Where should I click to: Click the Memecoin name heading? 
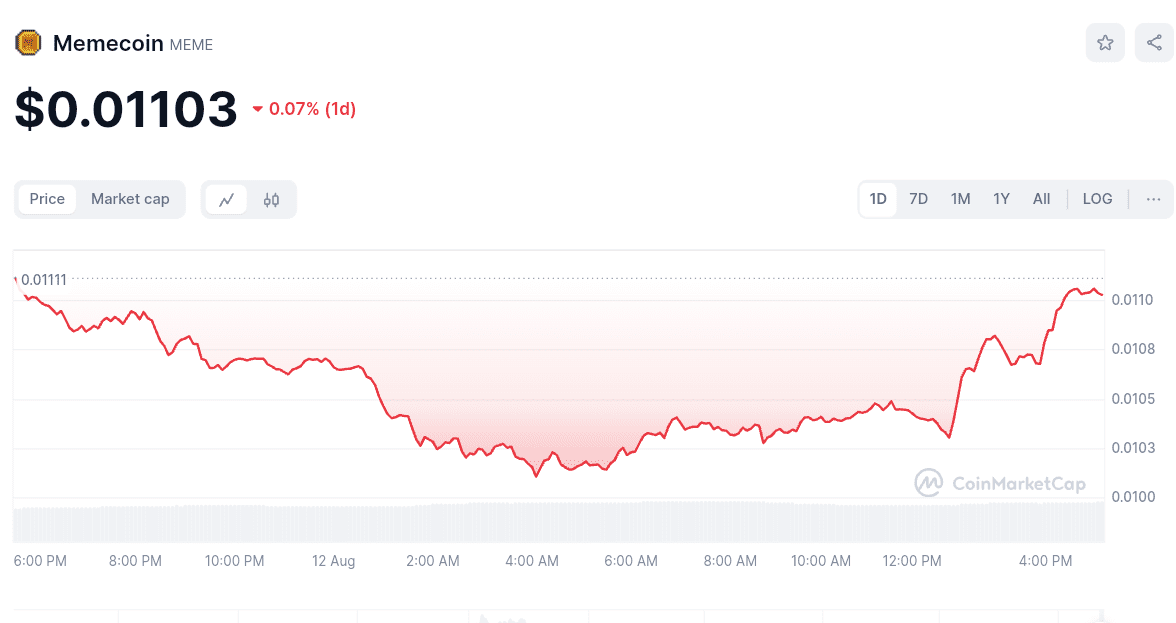[108, 43]
